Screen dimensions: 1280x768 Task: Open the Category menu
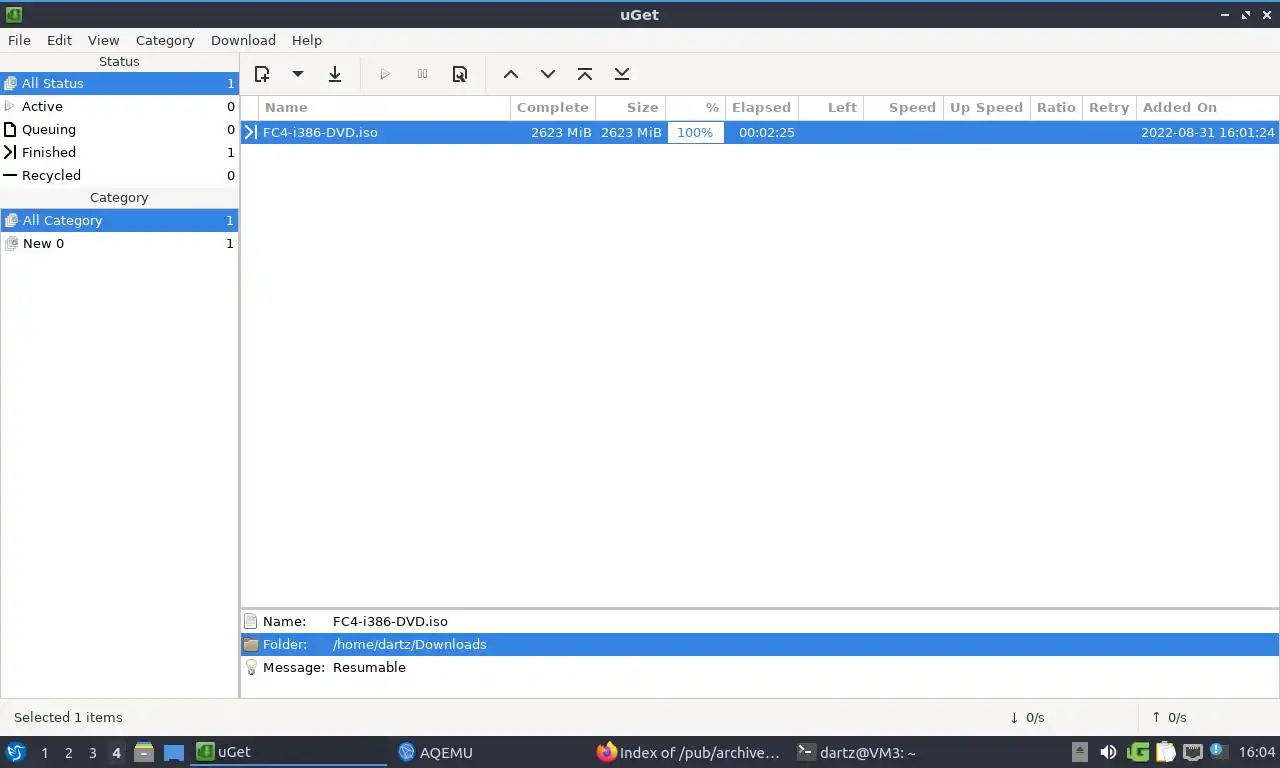(165, 40)
